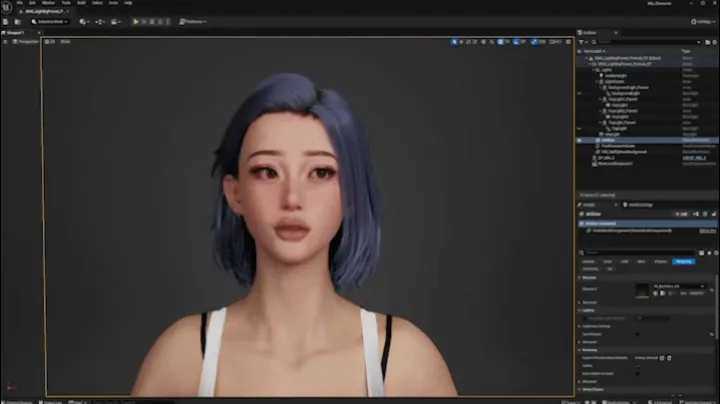Open the Selection Mode dropdown
The height and width of the screenshot is (404, 720).
[x=52, y=21]
